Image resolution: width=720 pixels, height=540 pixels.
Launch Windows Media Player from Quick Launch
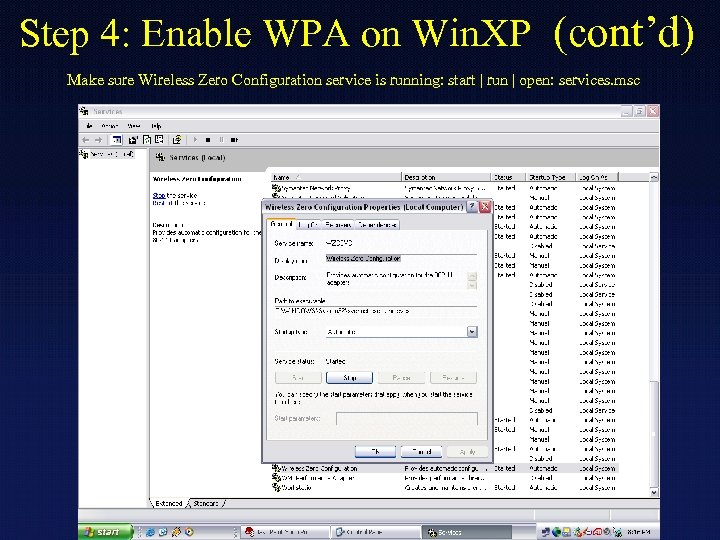tap(189, 532)
